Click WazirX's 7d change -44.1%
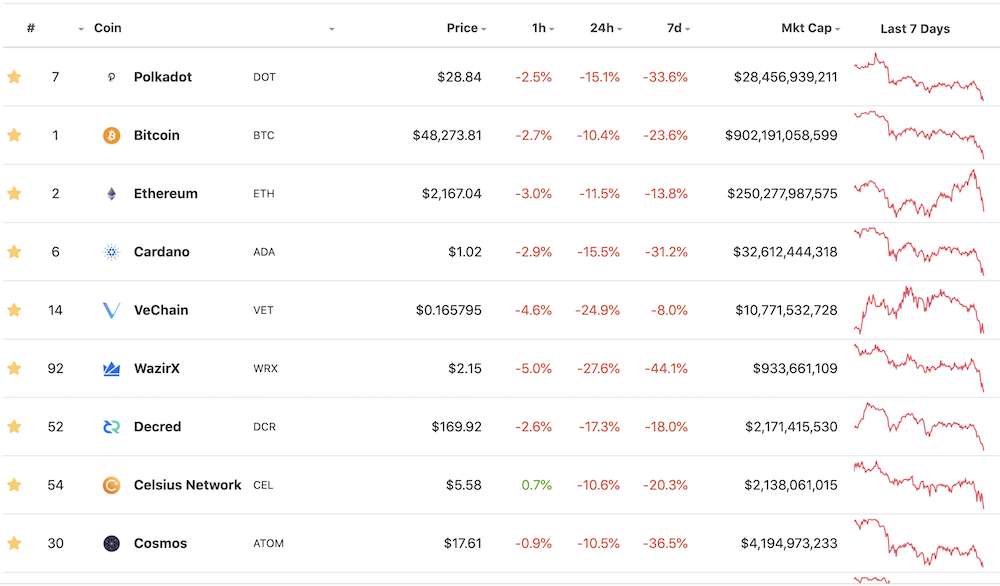Image resolution: width=1000 pixels, height=586 pixels. tap(666, 369)
